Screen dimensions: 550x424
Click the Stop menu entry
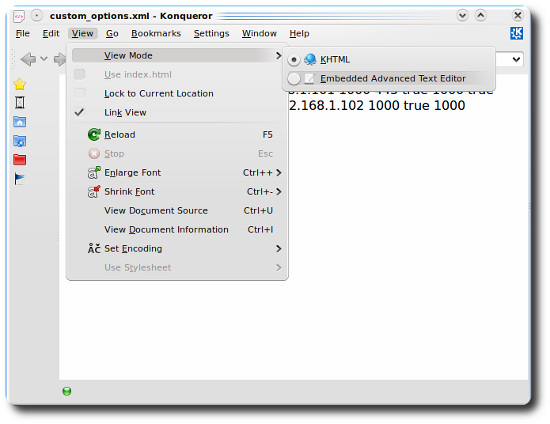[177, 154]
